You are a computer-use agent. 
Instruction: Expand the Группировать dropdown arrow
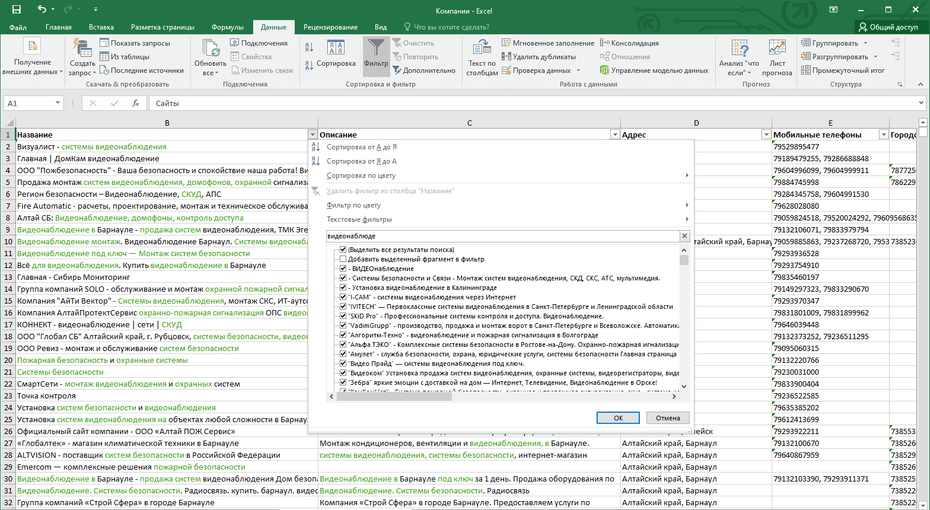pyautogui.click(x=865, y=43)
